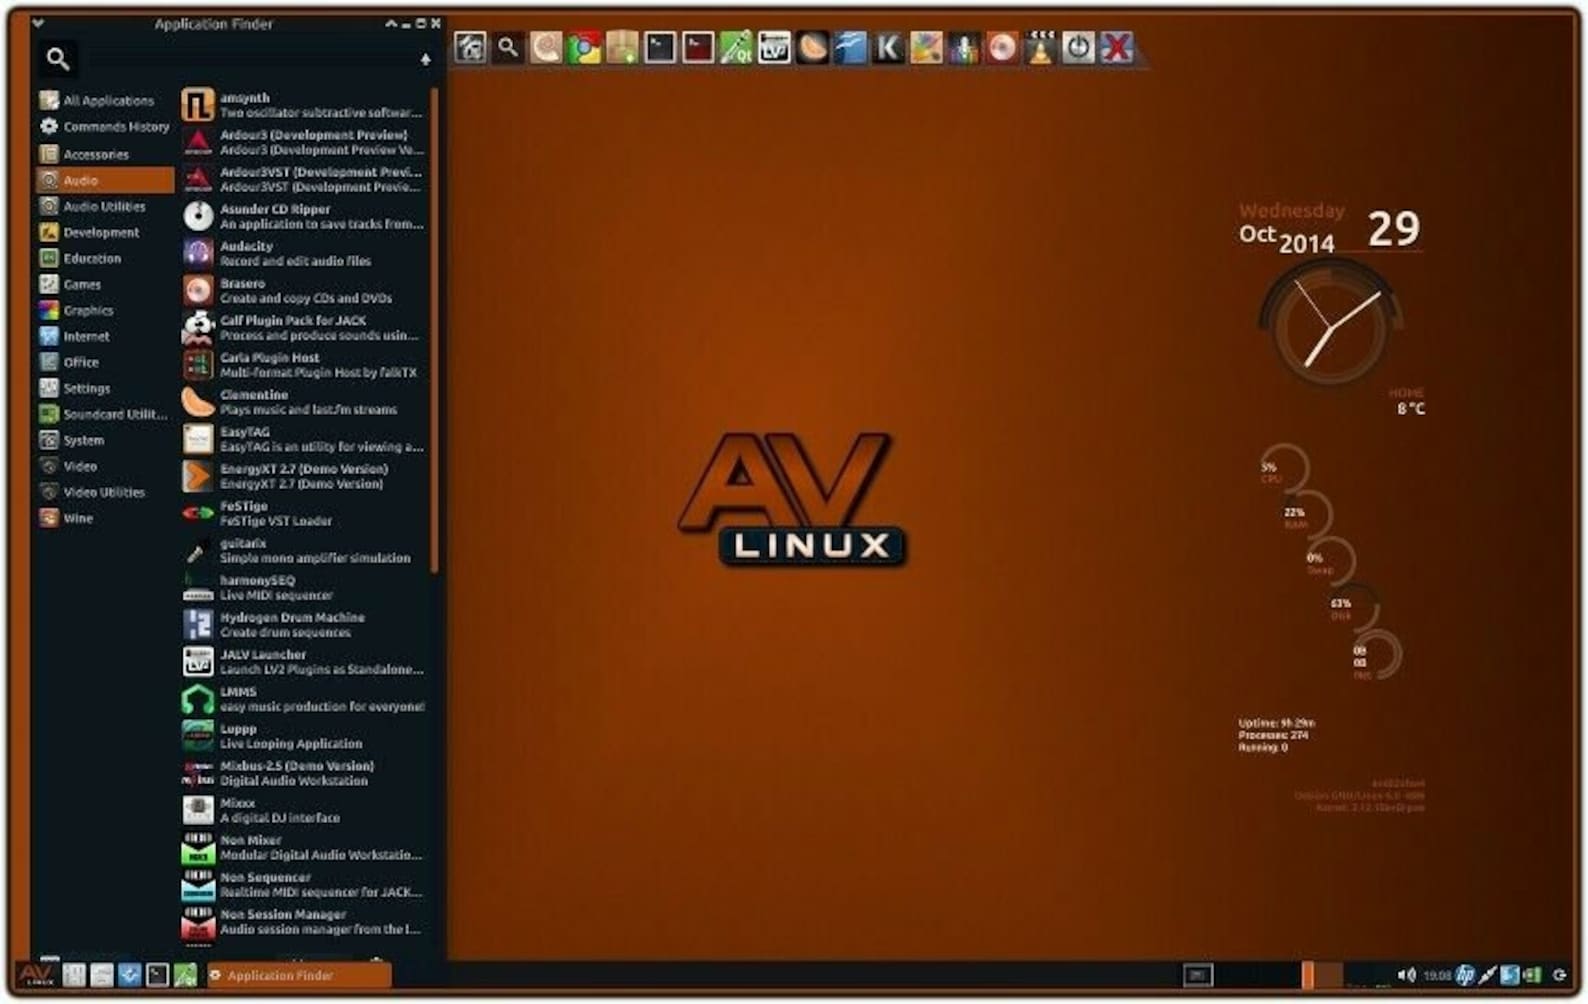The width and height of the screenshot is (1588, 1004).
Task: Select the Soundcard Utilities category
Action: [104, 414]
